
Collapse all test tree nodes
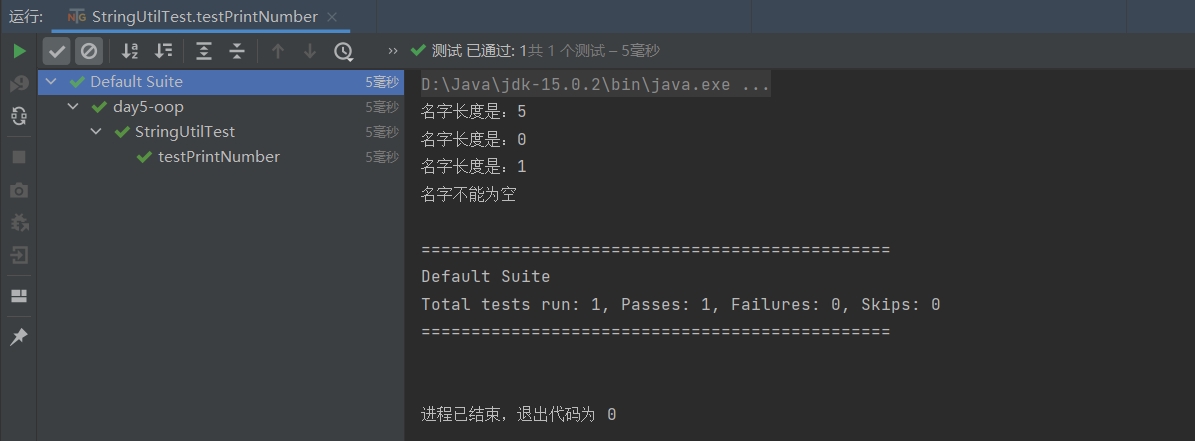pyautogui.click(x=237, y=51)
